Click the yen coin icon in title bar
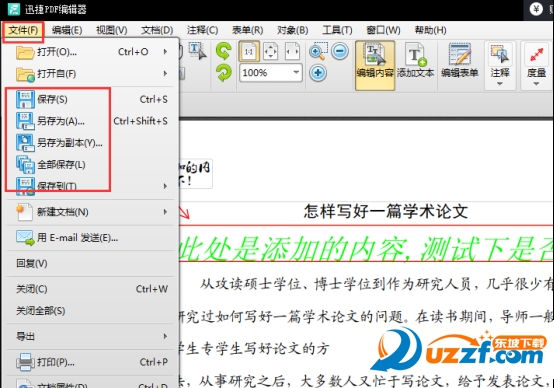554x388 pixels. [x=536, y=9]
